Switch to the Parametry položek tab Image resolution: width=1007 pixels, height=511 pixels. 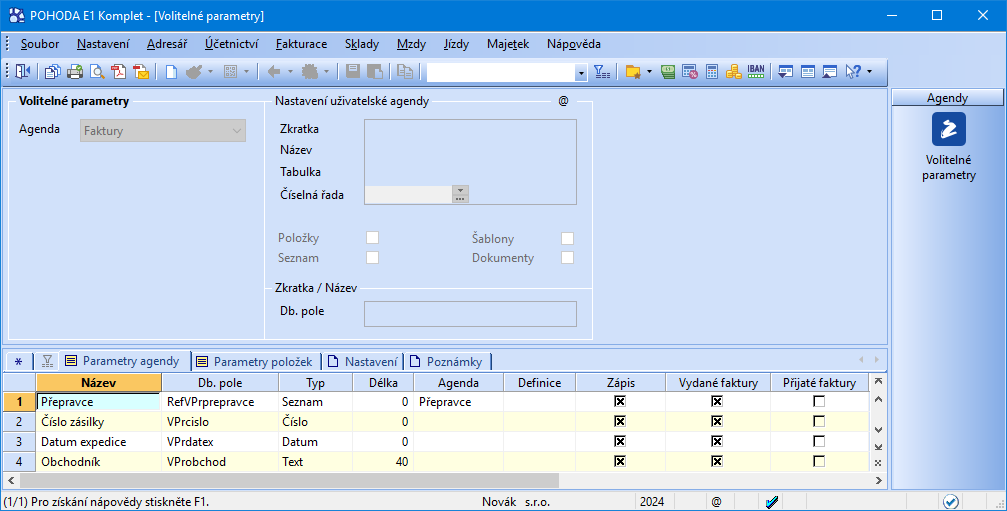tap(255, 361)
